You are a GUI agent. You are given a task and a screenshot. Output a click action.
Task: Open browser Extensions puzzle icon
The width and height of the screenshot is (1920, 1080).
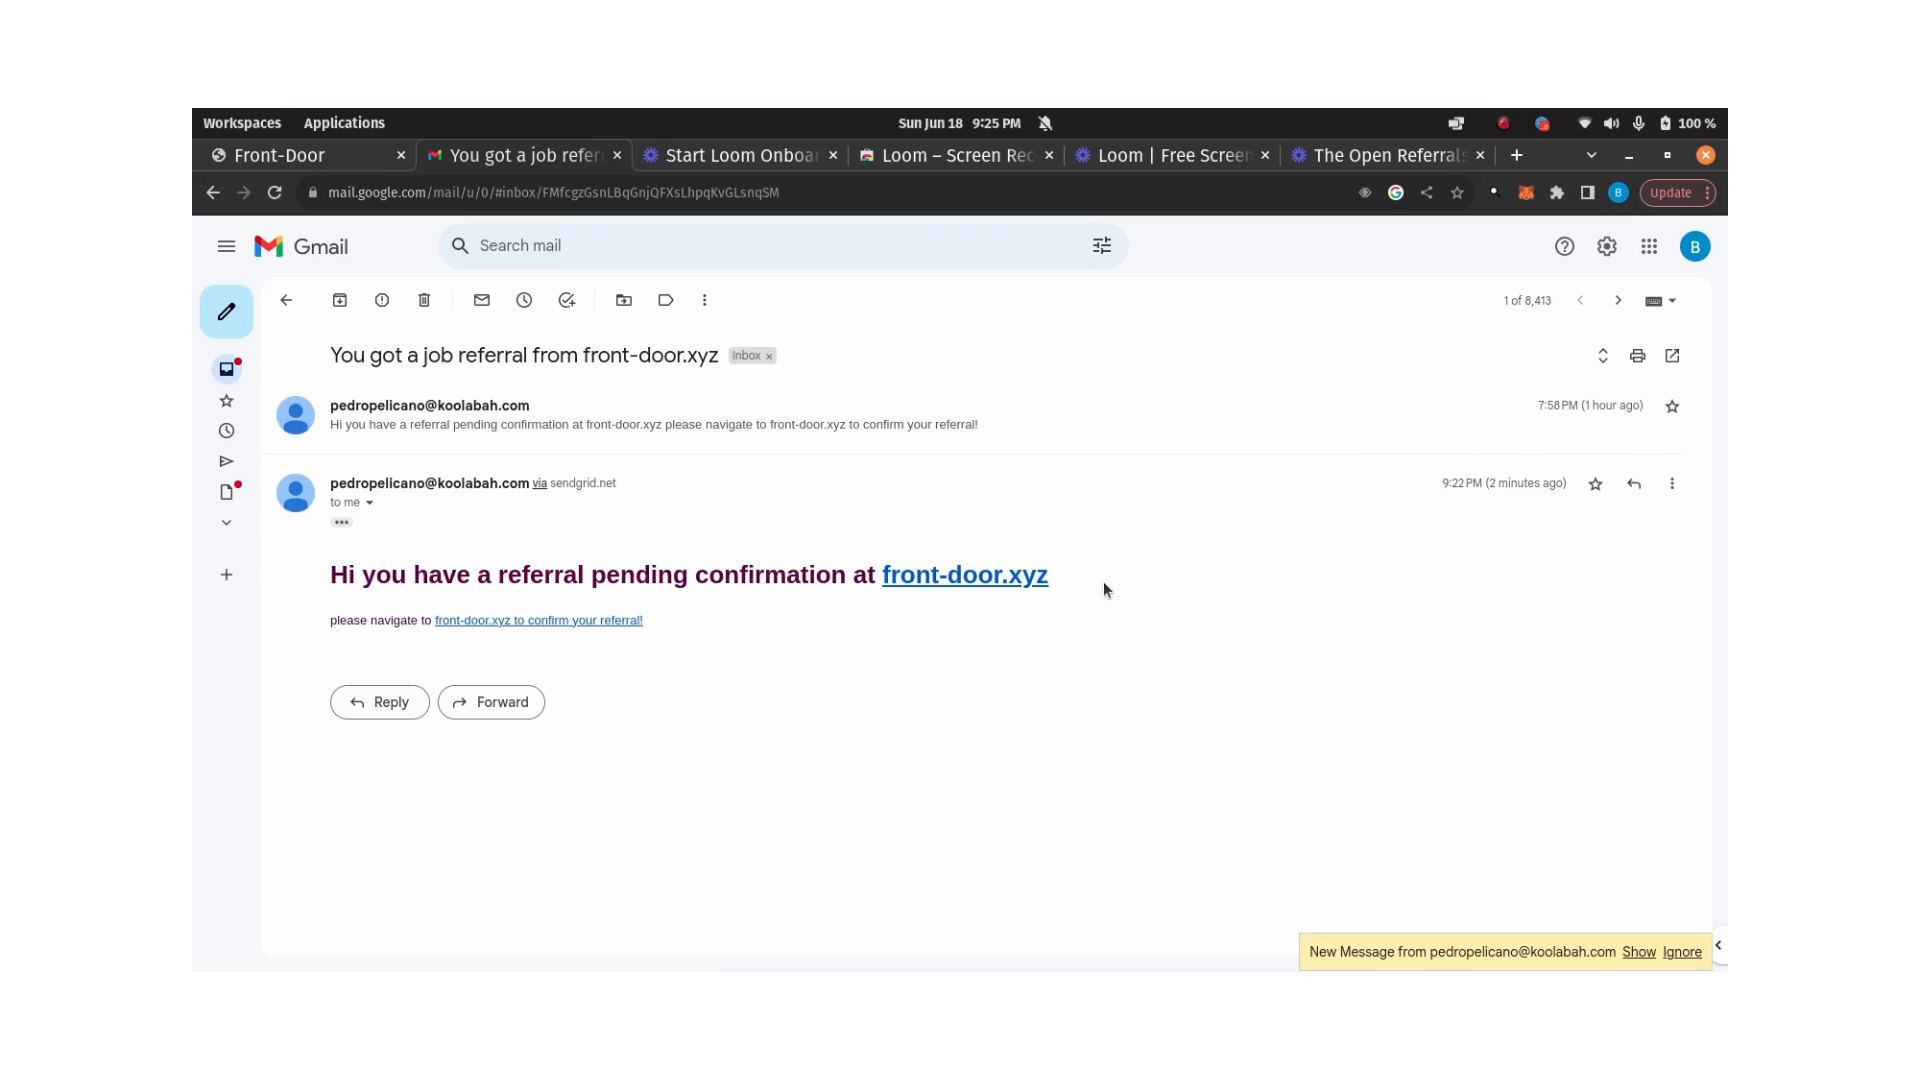[1557, 193]
